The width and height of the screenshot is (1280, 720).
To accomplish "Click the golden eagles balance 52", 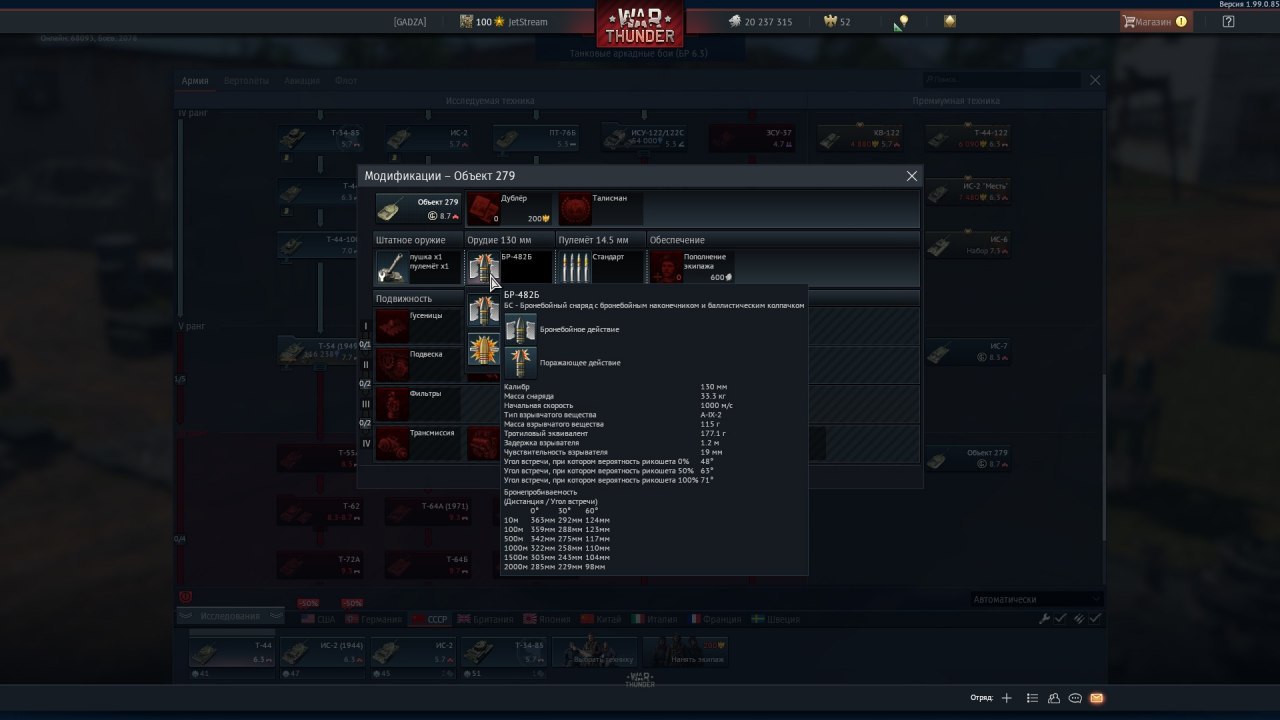I will (x=837, y=21).
